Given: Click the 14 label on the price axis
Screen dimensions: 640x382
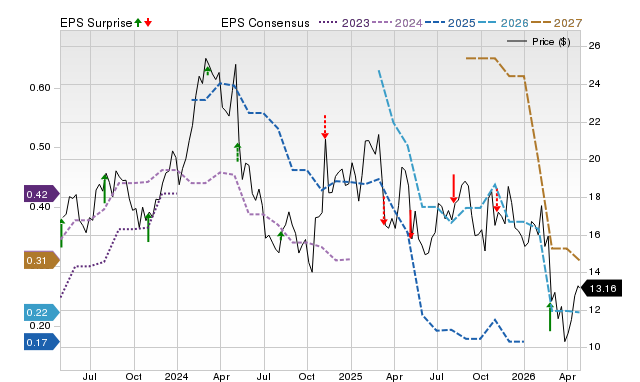Looking at the screenshot, I should point(595,272).
